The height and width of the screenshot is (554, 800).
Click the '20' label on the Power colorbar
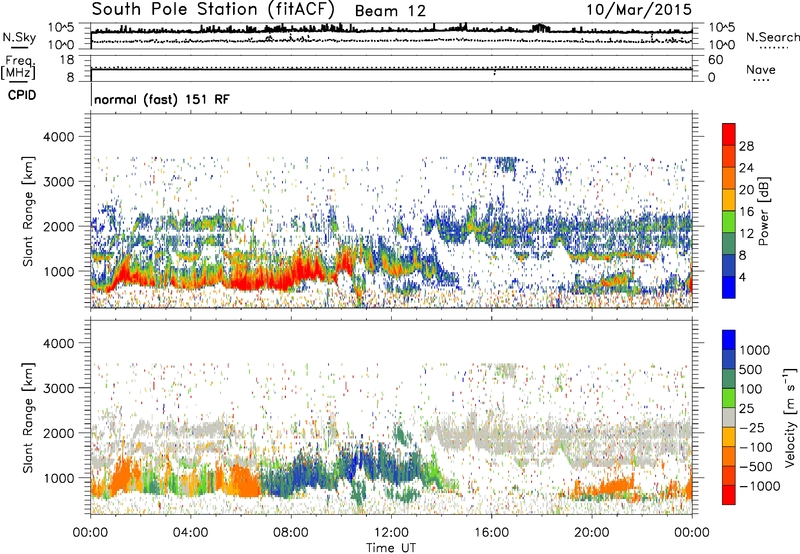(x=746, y=190)
